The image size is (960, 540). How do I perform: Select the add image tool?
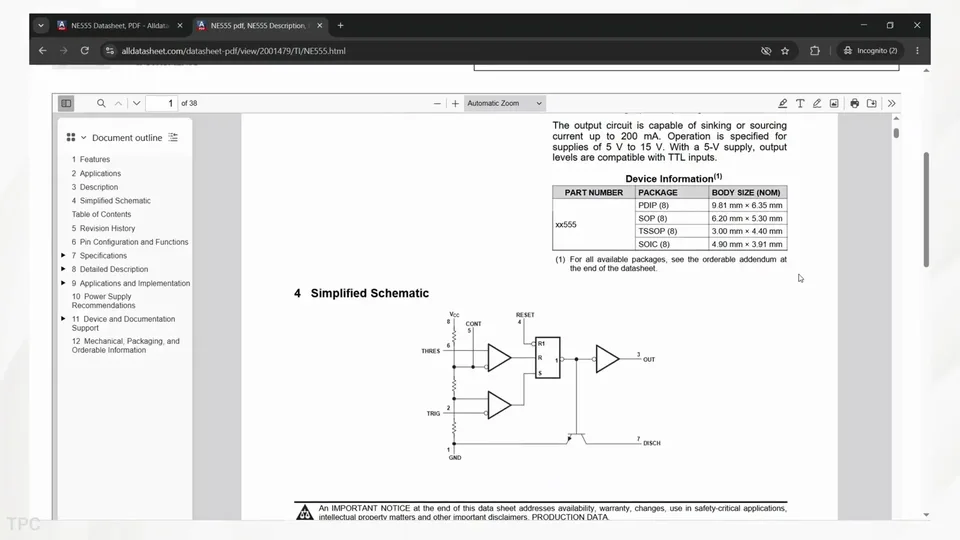(834, 103)
